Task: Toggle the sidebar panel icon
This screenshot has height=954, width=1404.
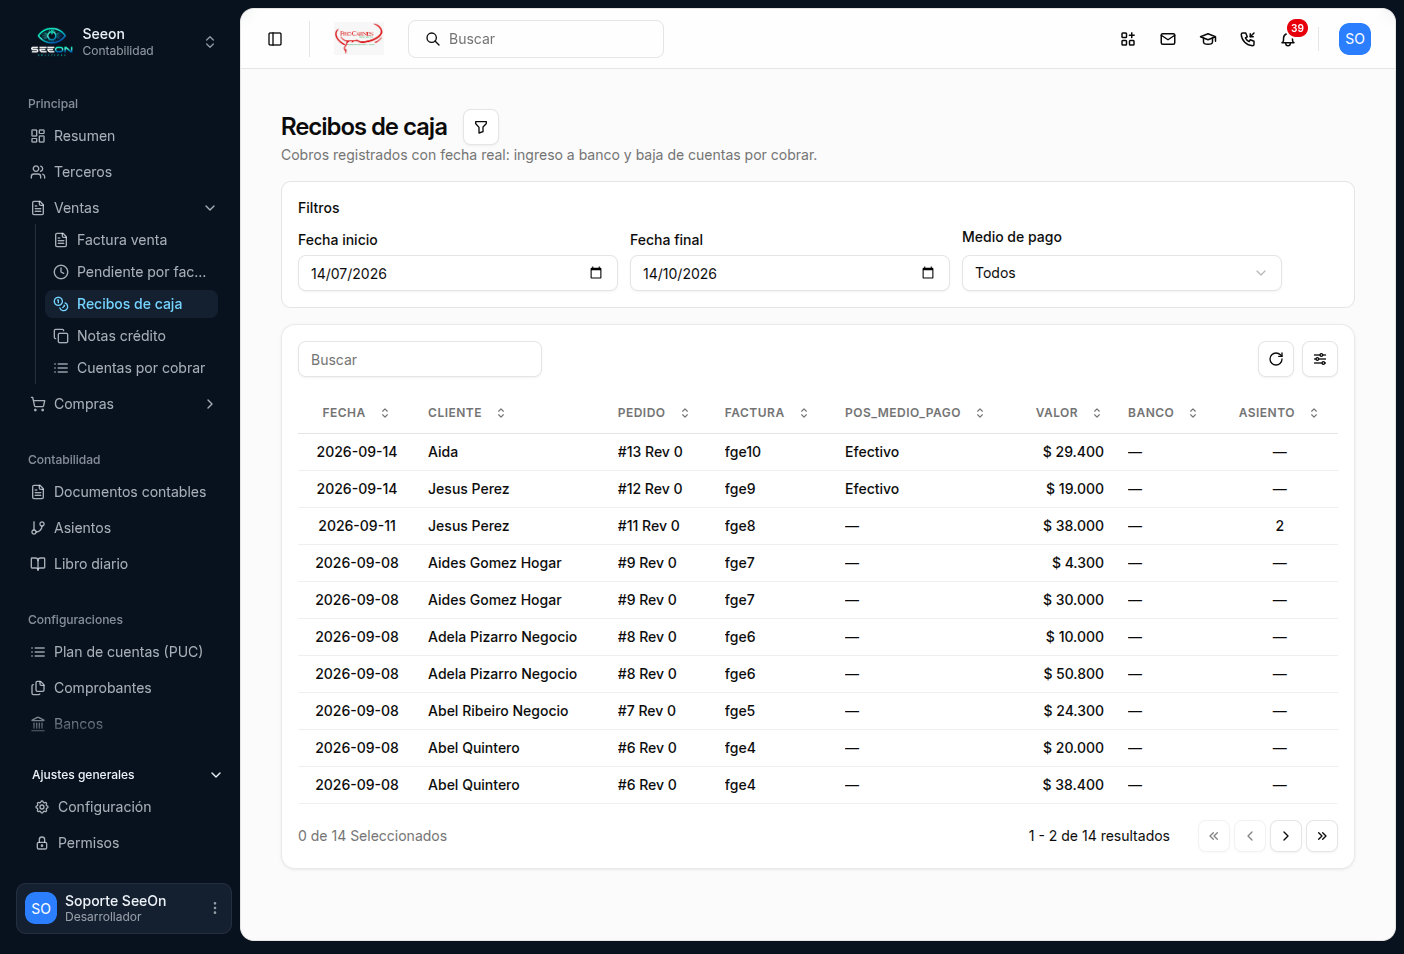Action: click(x=275, y=39)
